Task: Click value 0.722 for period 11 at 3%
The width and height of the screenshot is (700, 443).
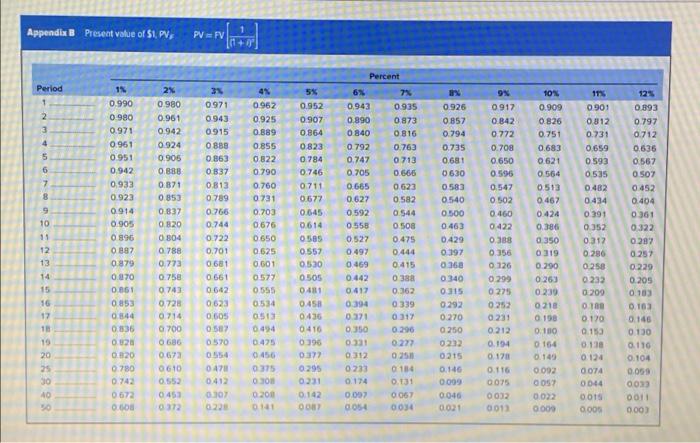Action: point(217,238)
